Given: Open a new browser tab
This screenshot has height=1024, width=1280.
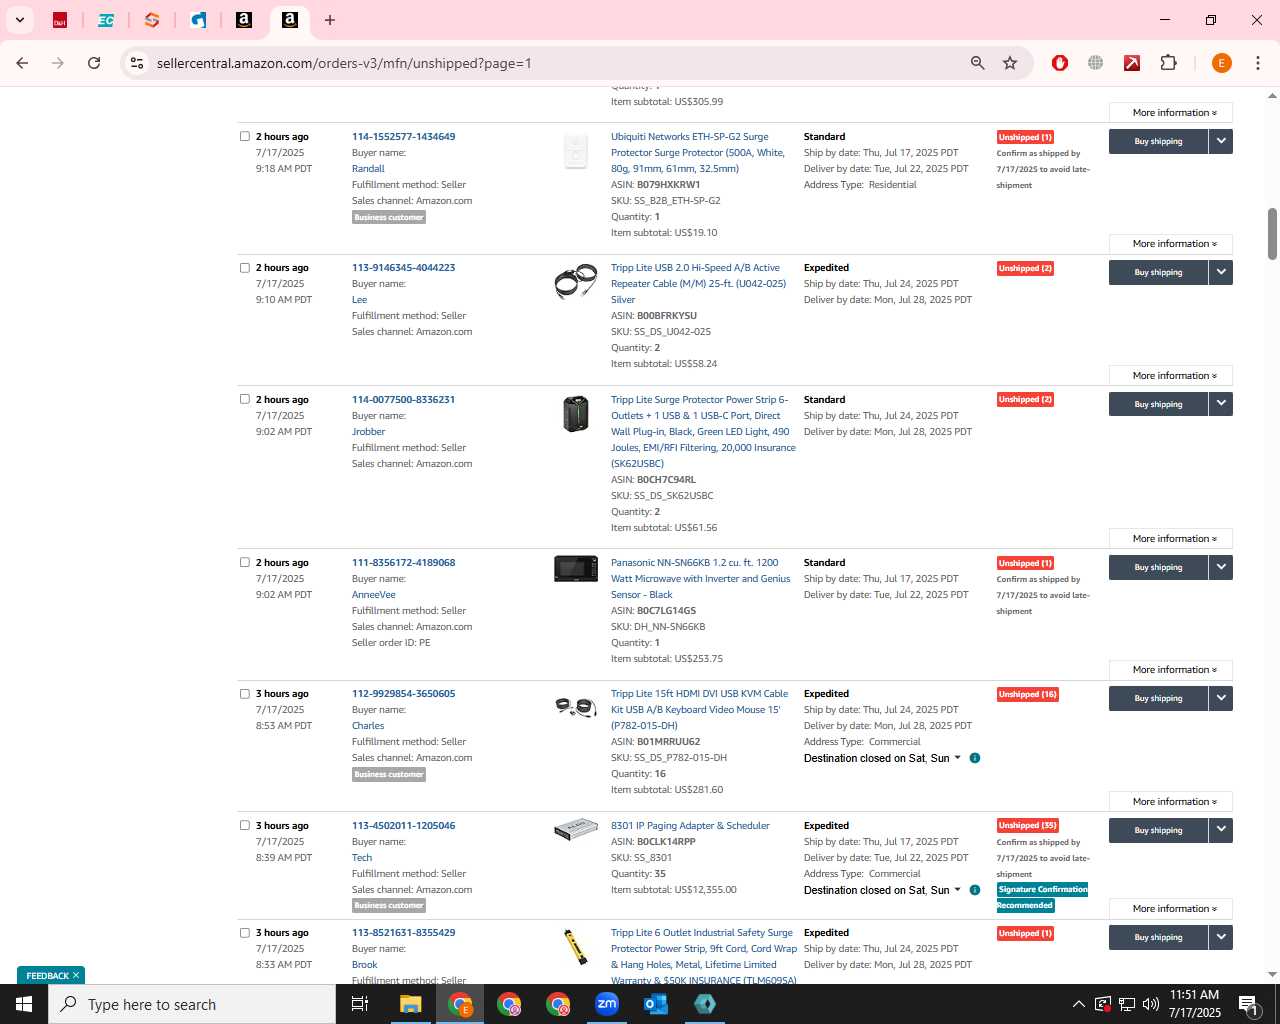Looking at the screenshot, I should [x=330, y=20].
